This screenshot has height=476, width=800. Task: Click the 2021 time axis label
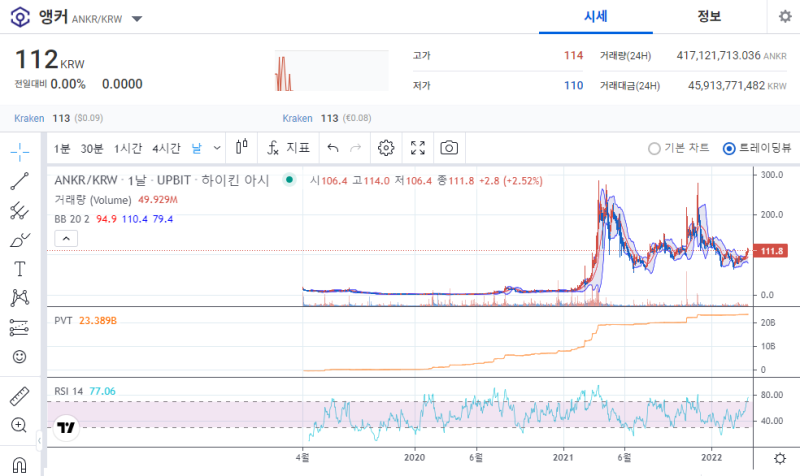(x=563, y=458)
